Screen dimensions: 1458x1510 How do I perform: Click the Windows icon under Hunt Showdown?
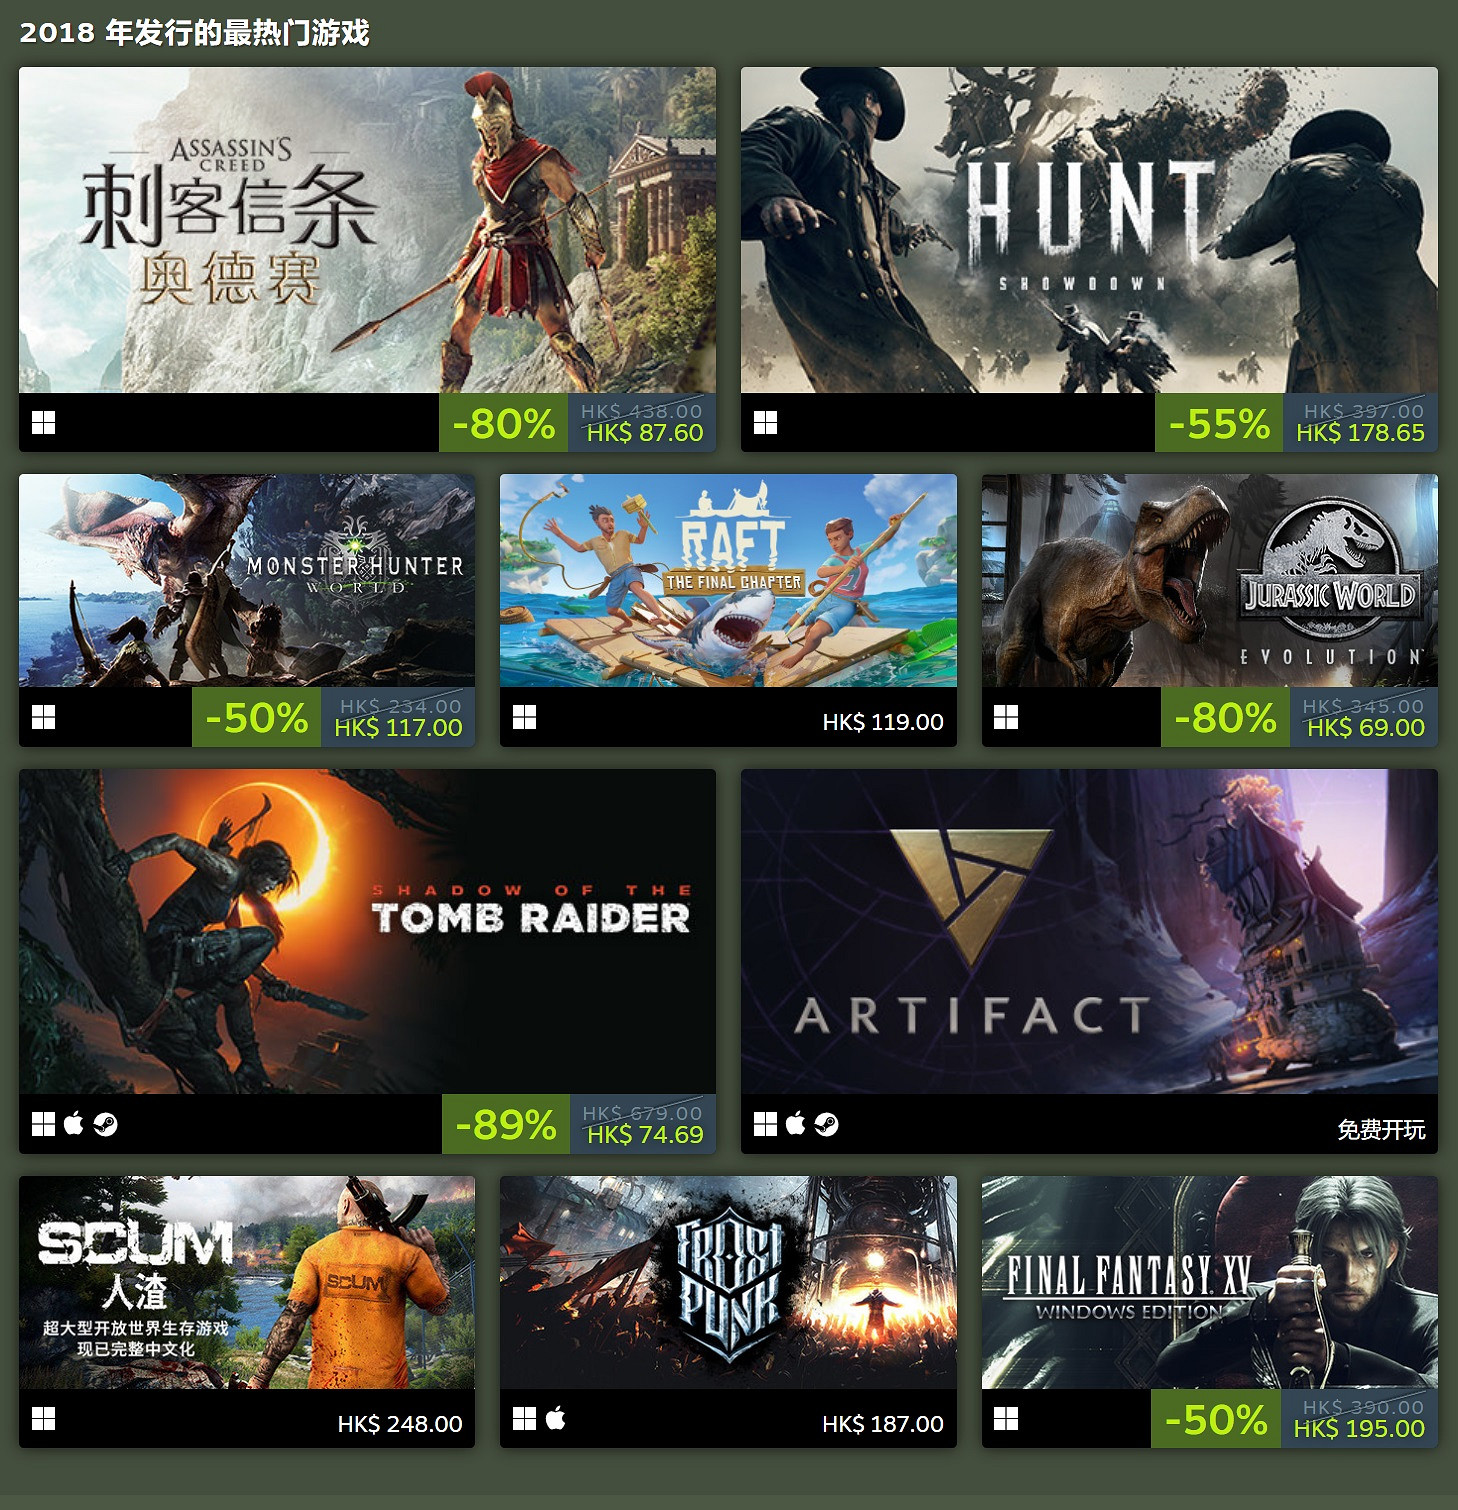pos(765,423)
